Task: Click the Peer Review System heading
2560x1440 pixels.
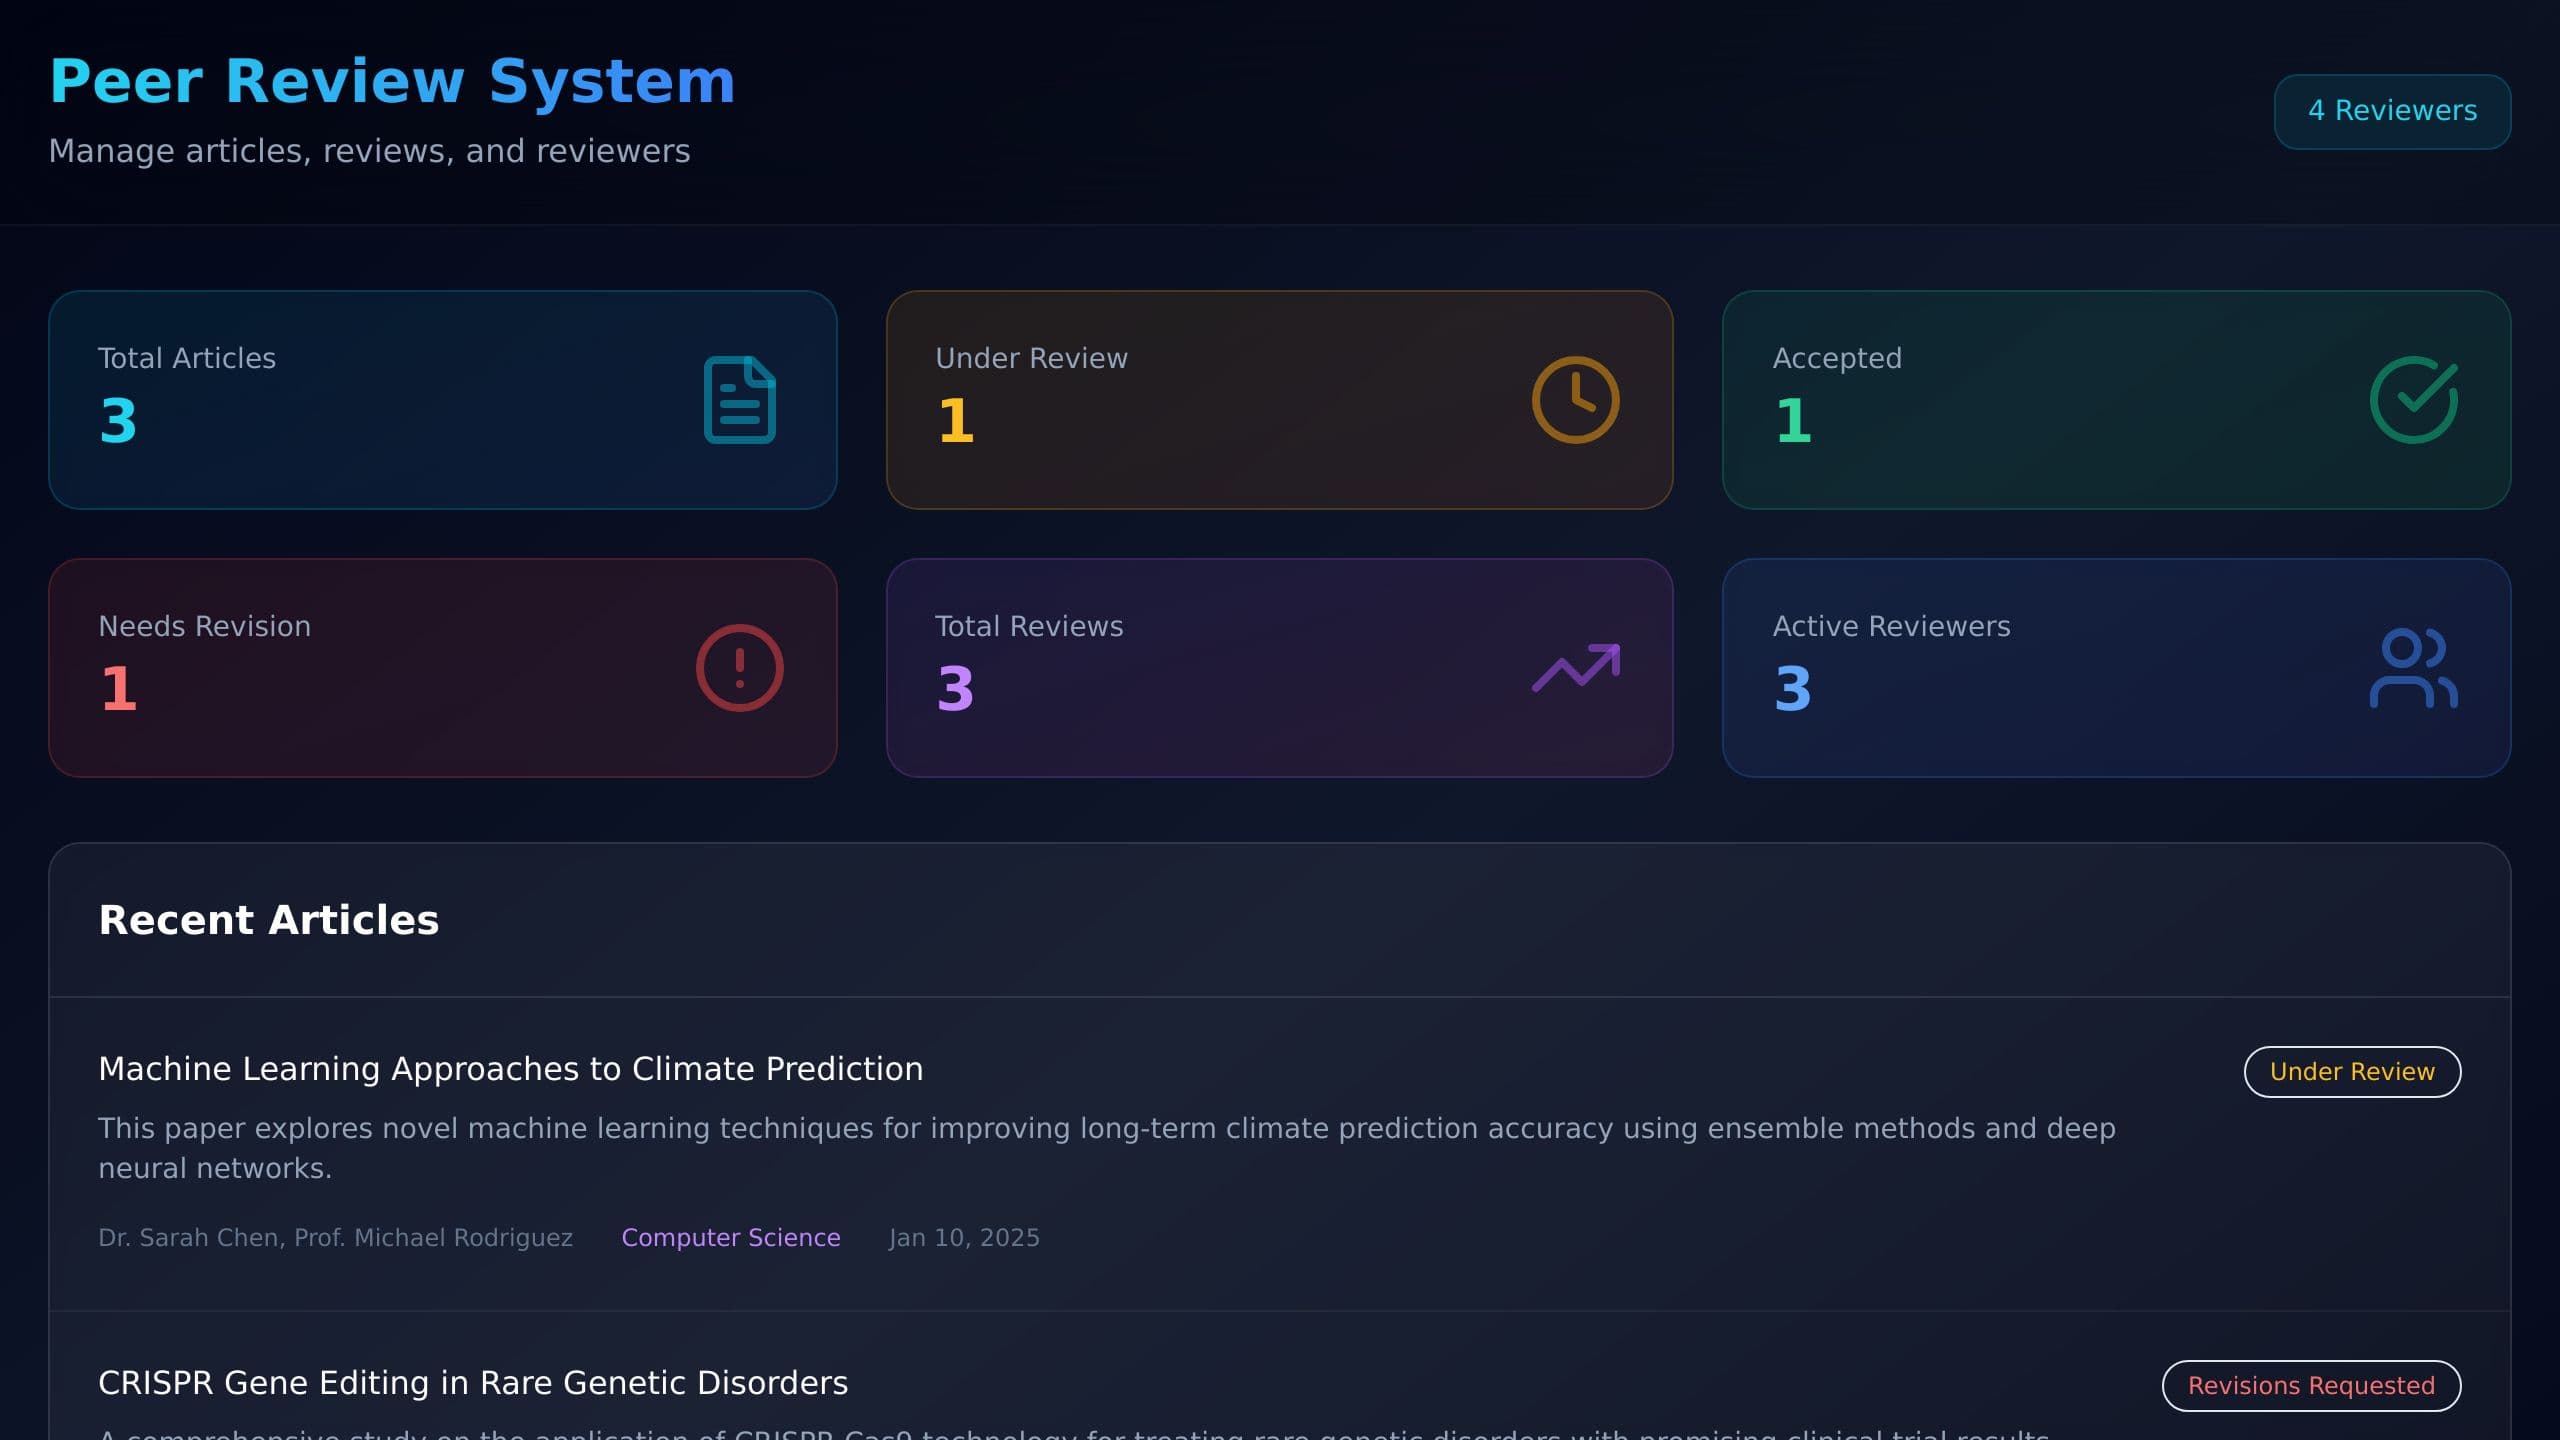Action: [392, 81]
